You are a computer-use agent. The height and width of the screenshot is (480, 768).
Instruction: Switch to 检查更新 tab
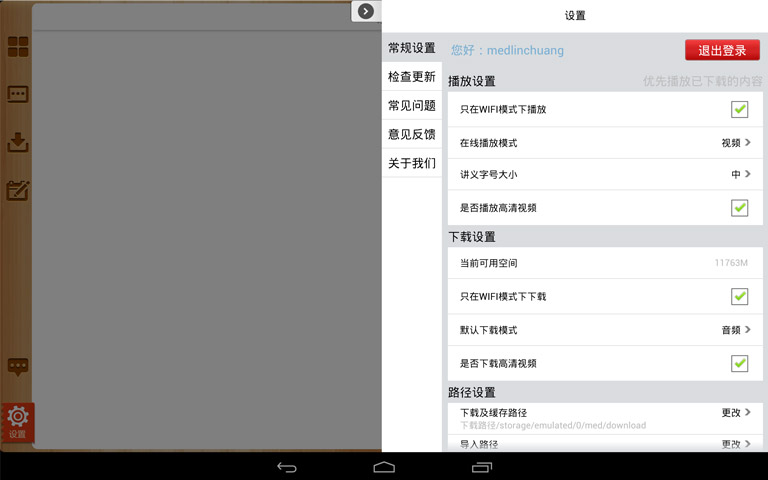tap(411, 77)
